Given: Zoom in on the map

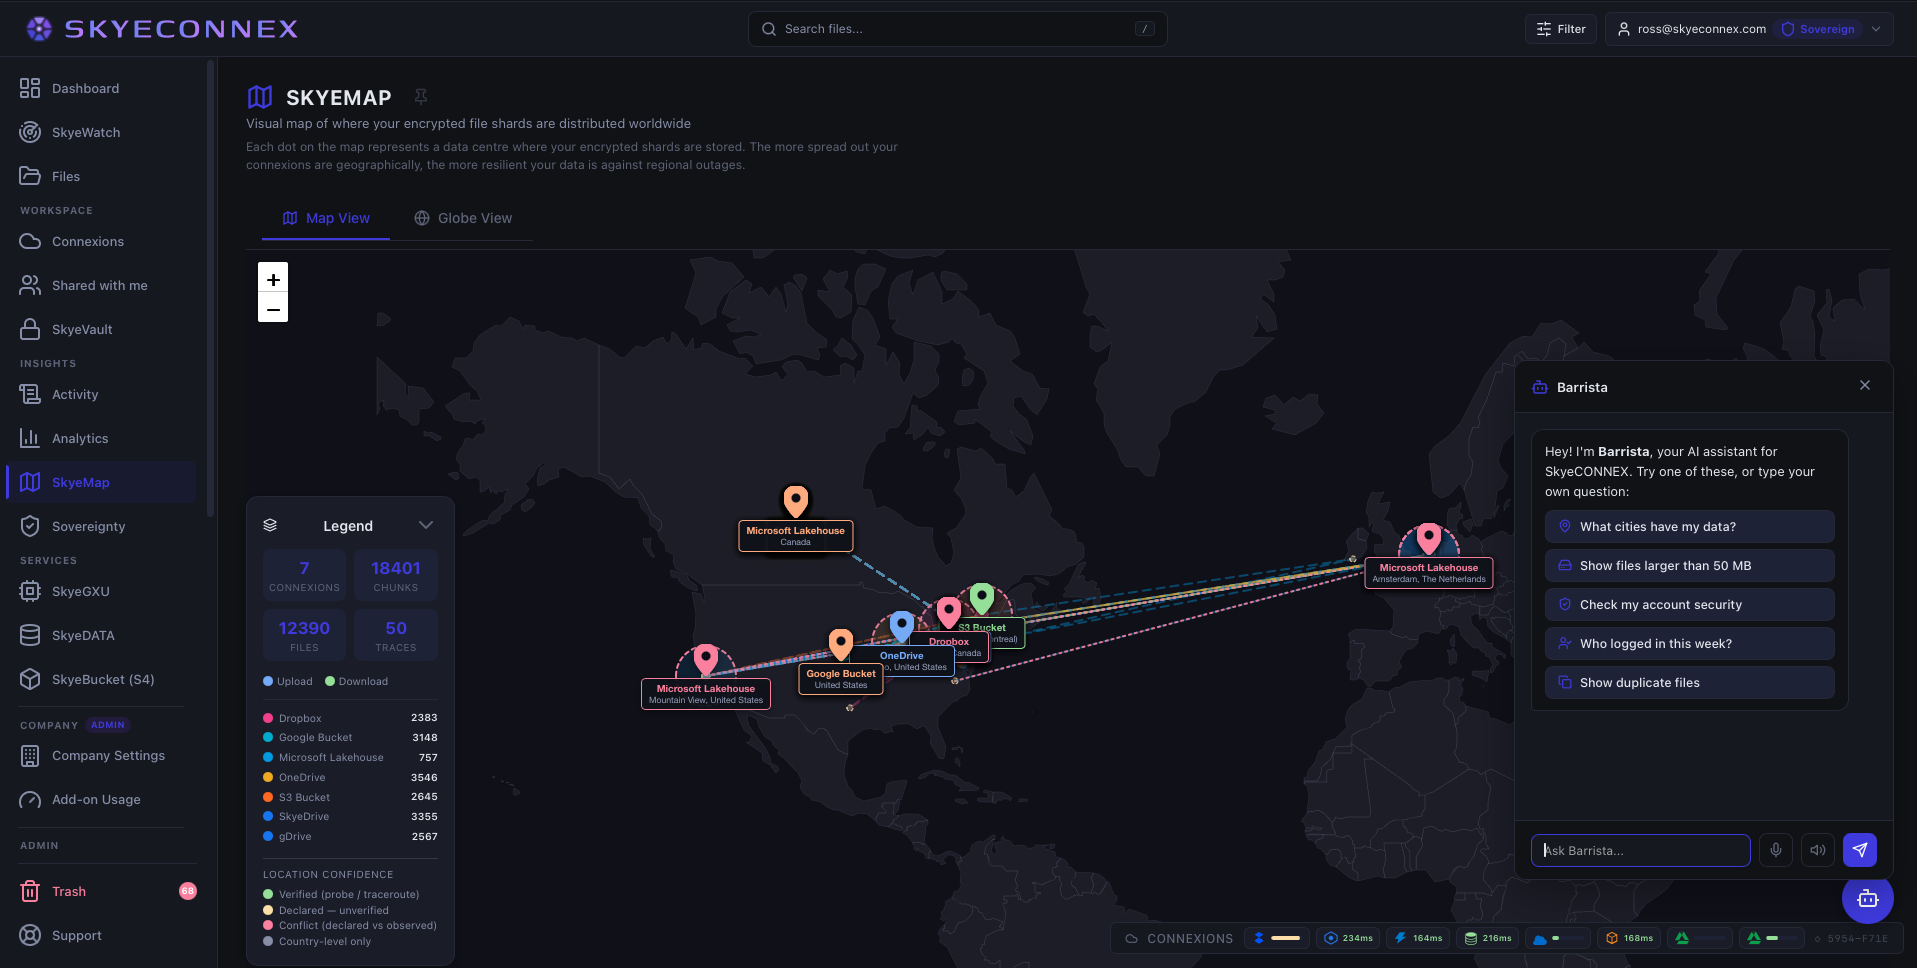Looking at the screenshot, I should 273,278.
